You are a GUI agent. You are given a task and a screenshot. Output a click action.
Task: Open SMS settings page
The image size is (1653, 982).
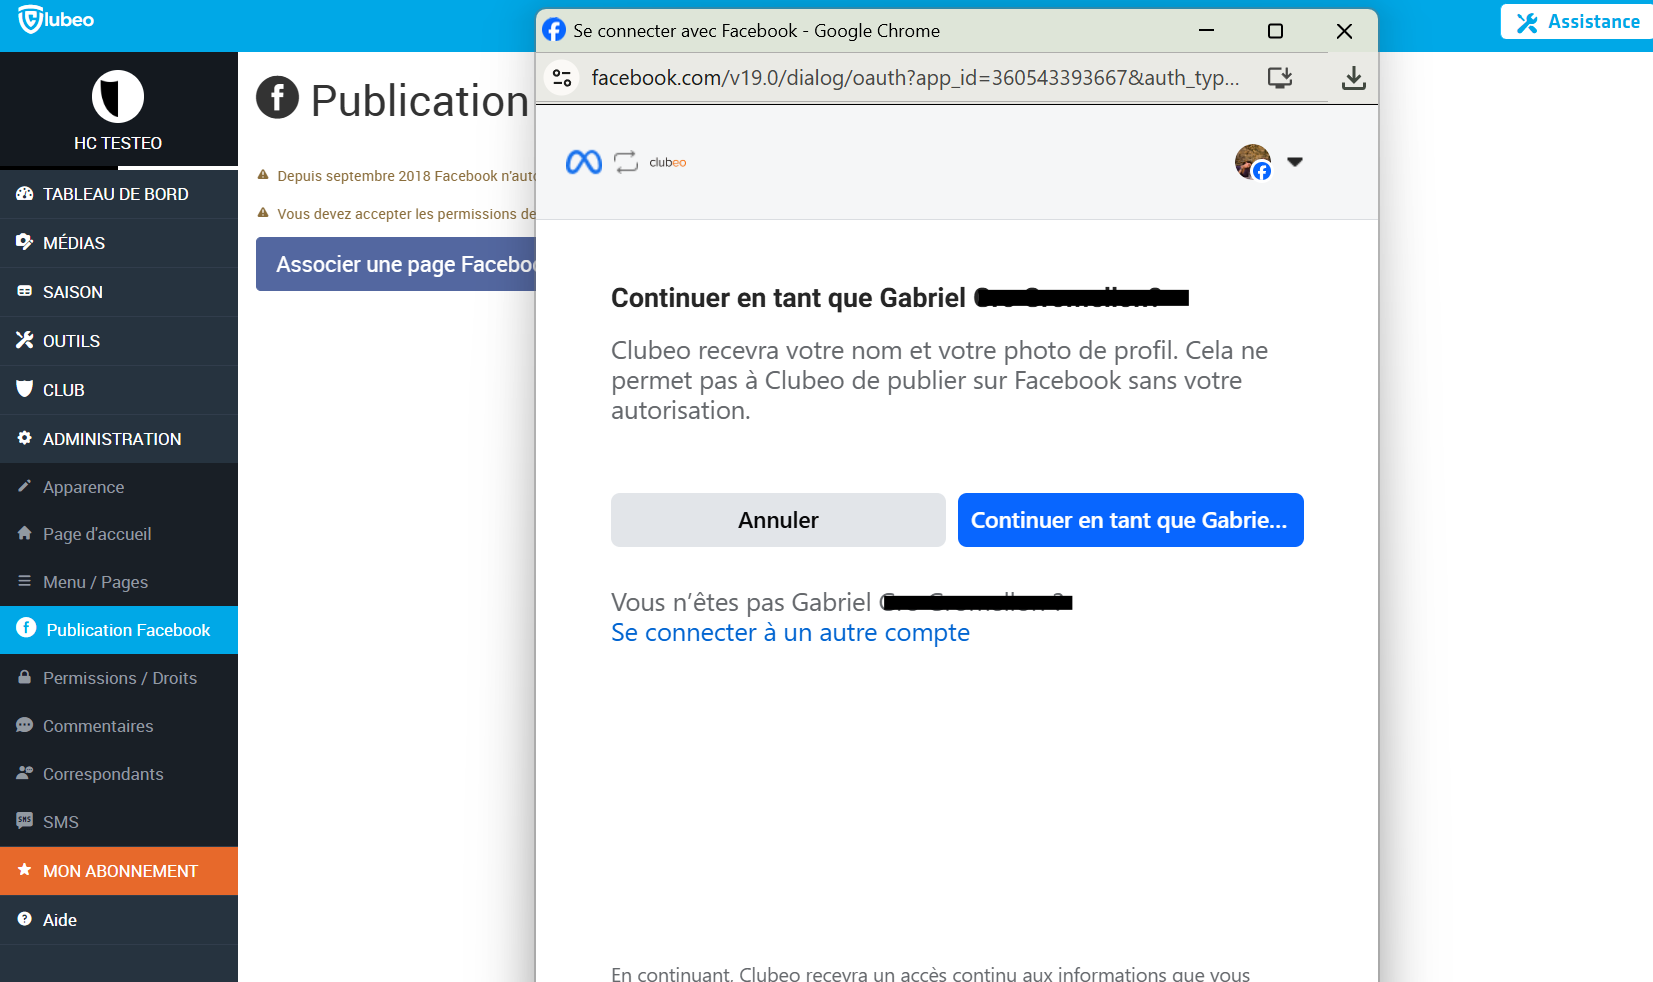click(119, 822)
